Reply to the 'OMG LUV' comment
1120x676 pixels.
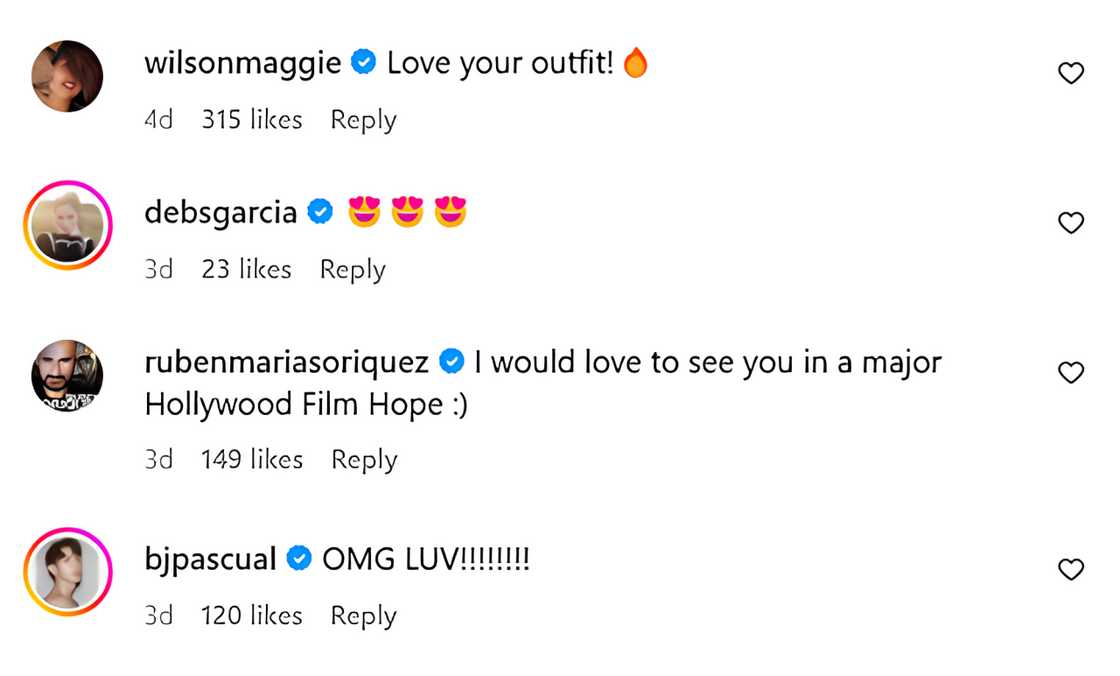click(363, 616)
